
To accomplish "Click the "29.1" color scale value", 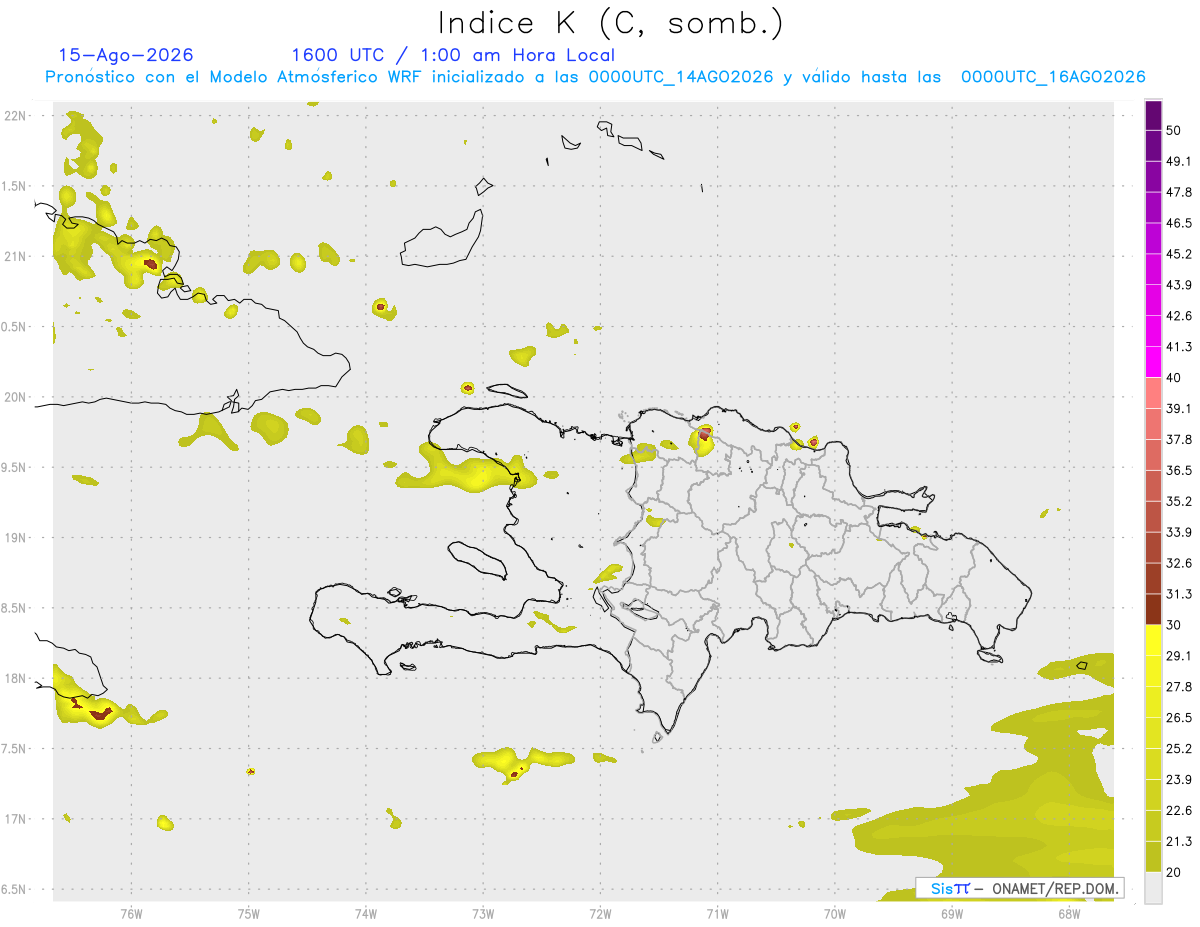I will [1179, 656].
